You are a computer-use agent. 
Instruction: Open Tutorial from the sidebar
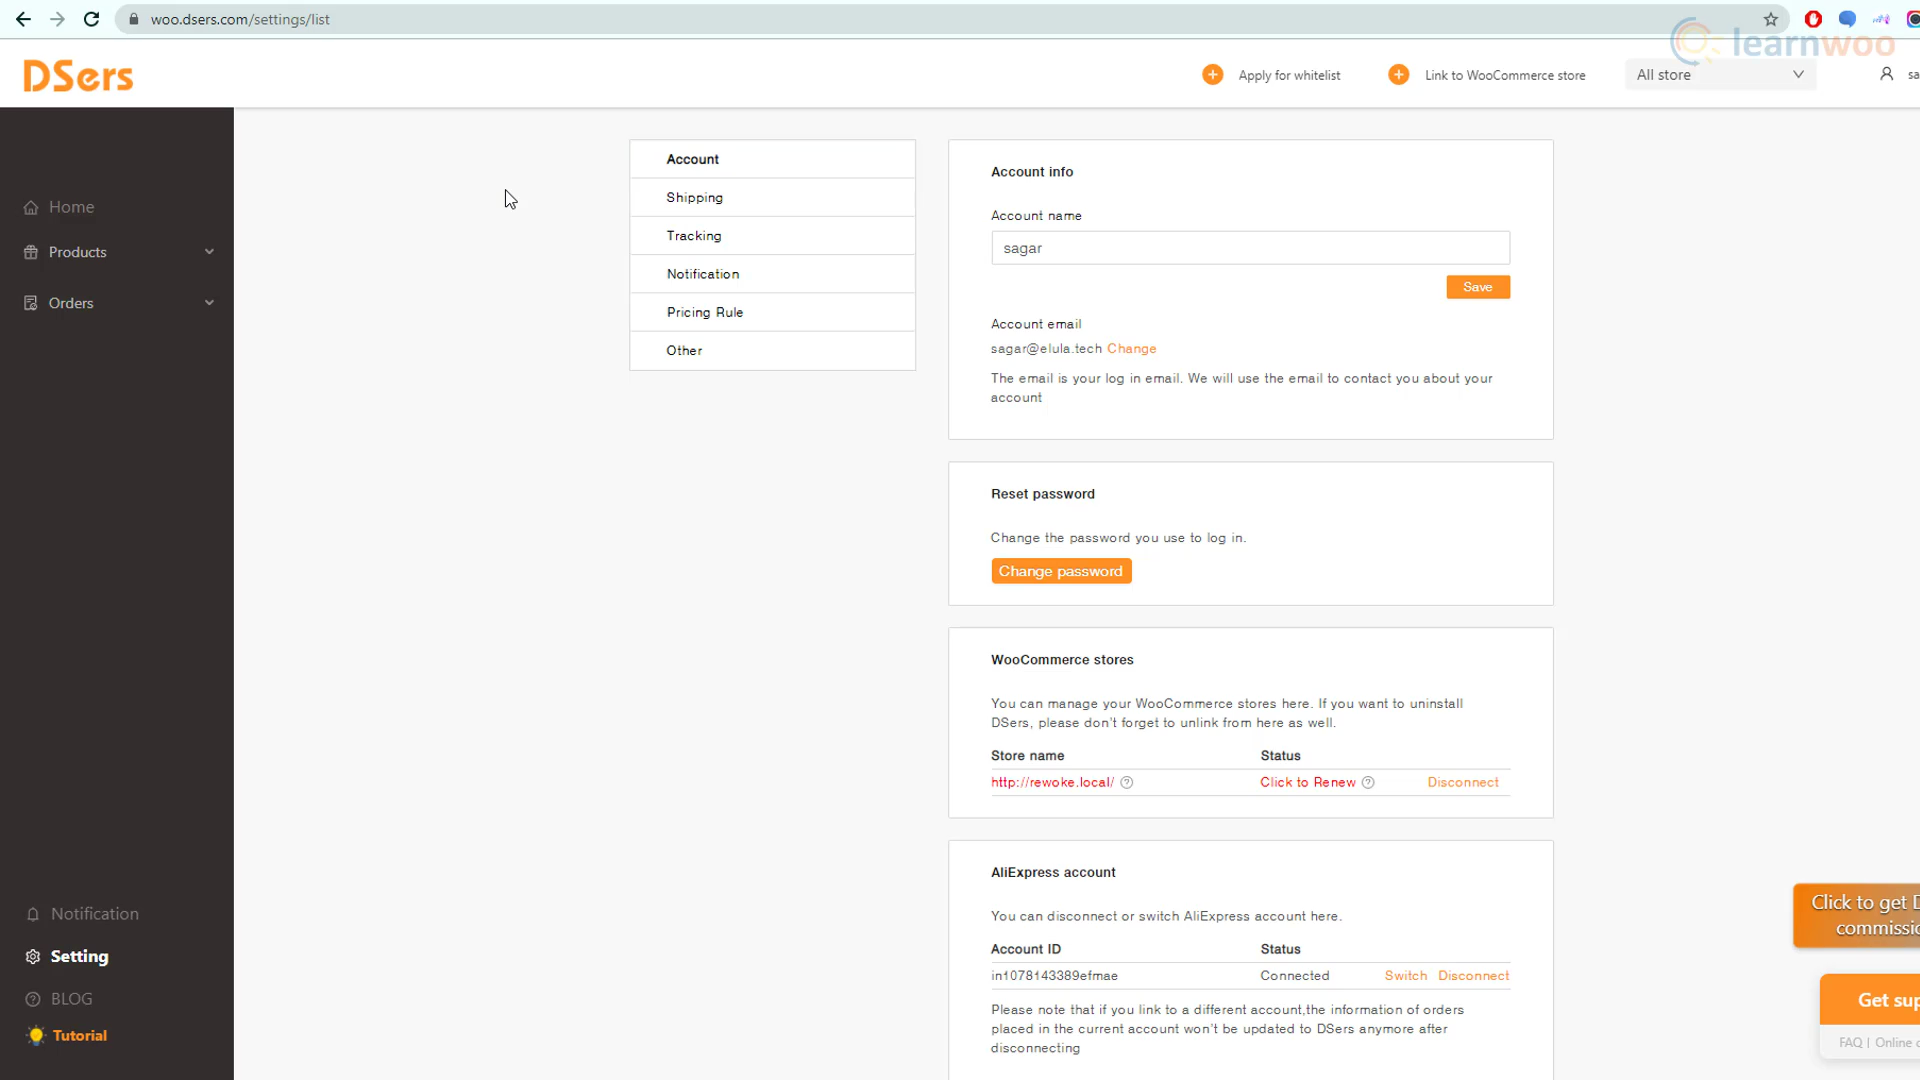tap(80, 1036)
